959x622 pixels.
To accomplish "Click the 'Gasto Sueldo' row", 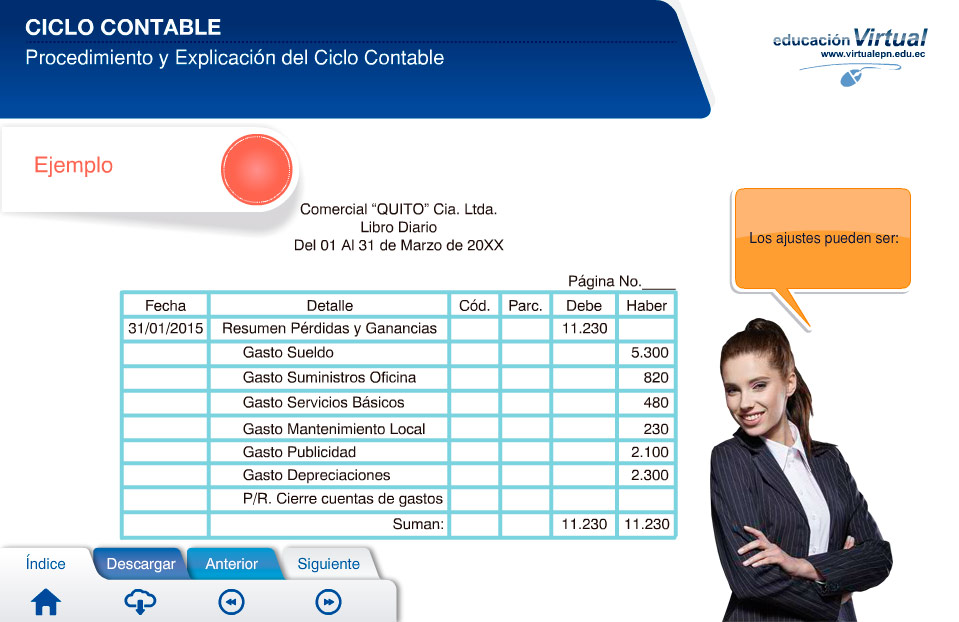I will [399, 353].
